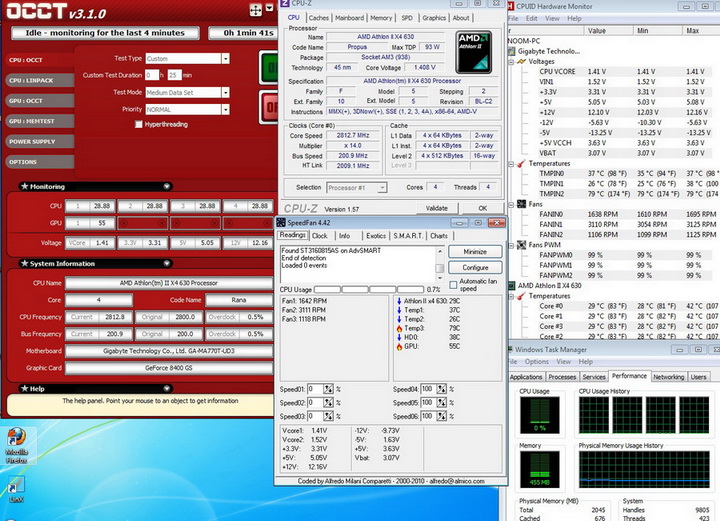
Task: Switch to the Caches tab in CPU-Z
Action: [319, 17]
